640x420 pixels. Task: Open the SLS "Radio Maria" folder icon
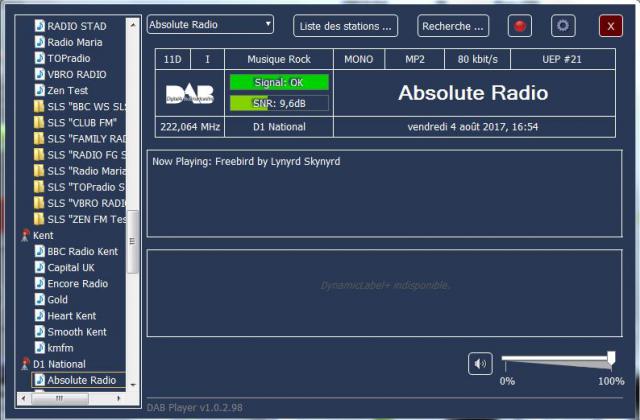click(39, 171)
